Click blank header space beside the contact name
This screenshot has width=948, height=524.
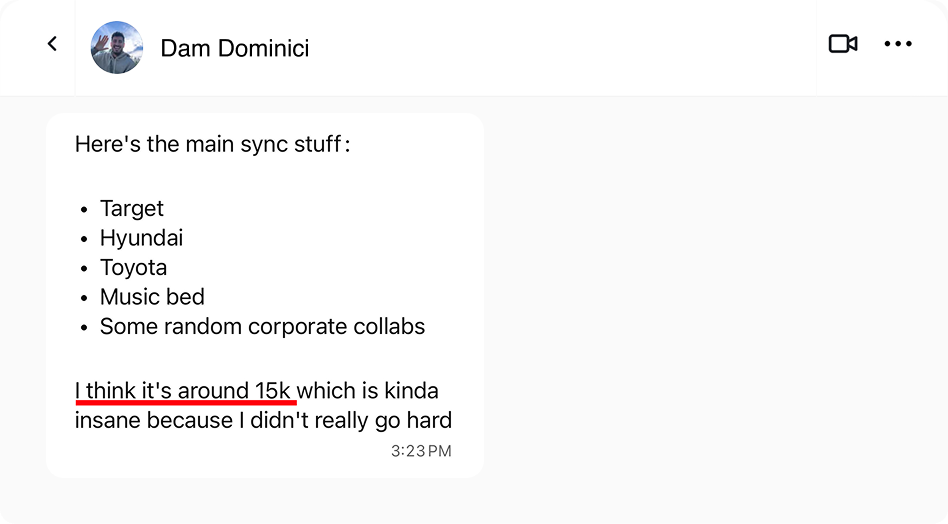(560, 48)
